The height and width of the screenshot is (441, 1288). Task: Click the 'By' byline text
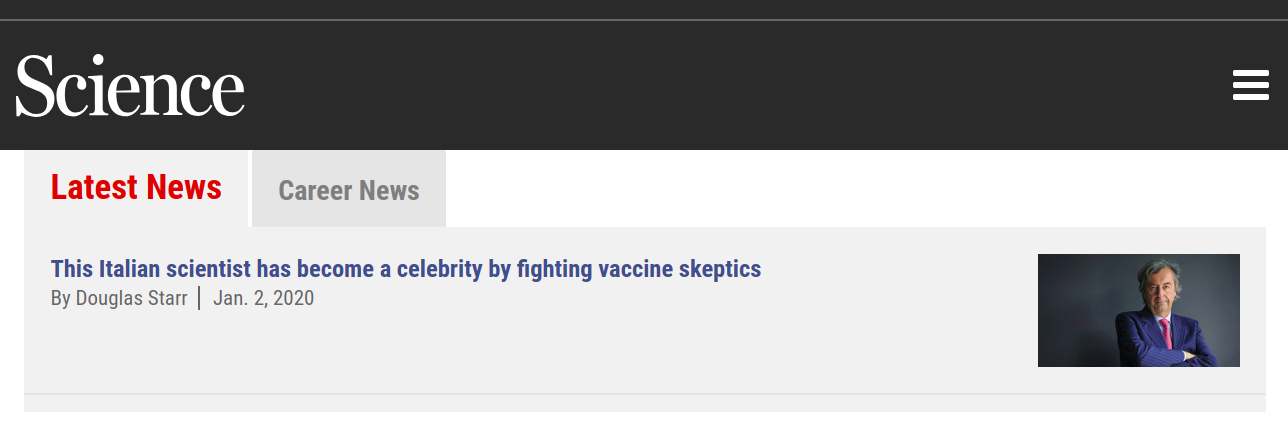click(61, 298)
